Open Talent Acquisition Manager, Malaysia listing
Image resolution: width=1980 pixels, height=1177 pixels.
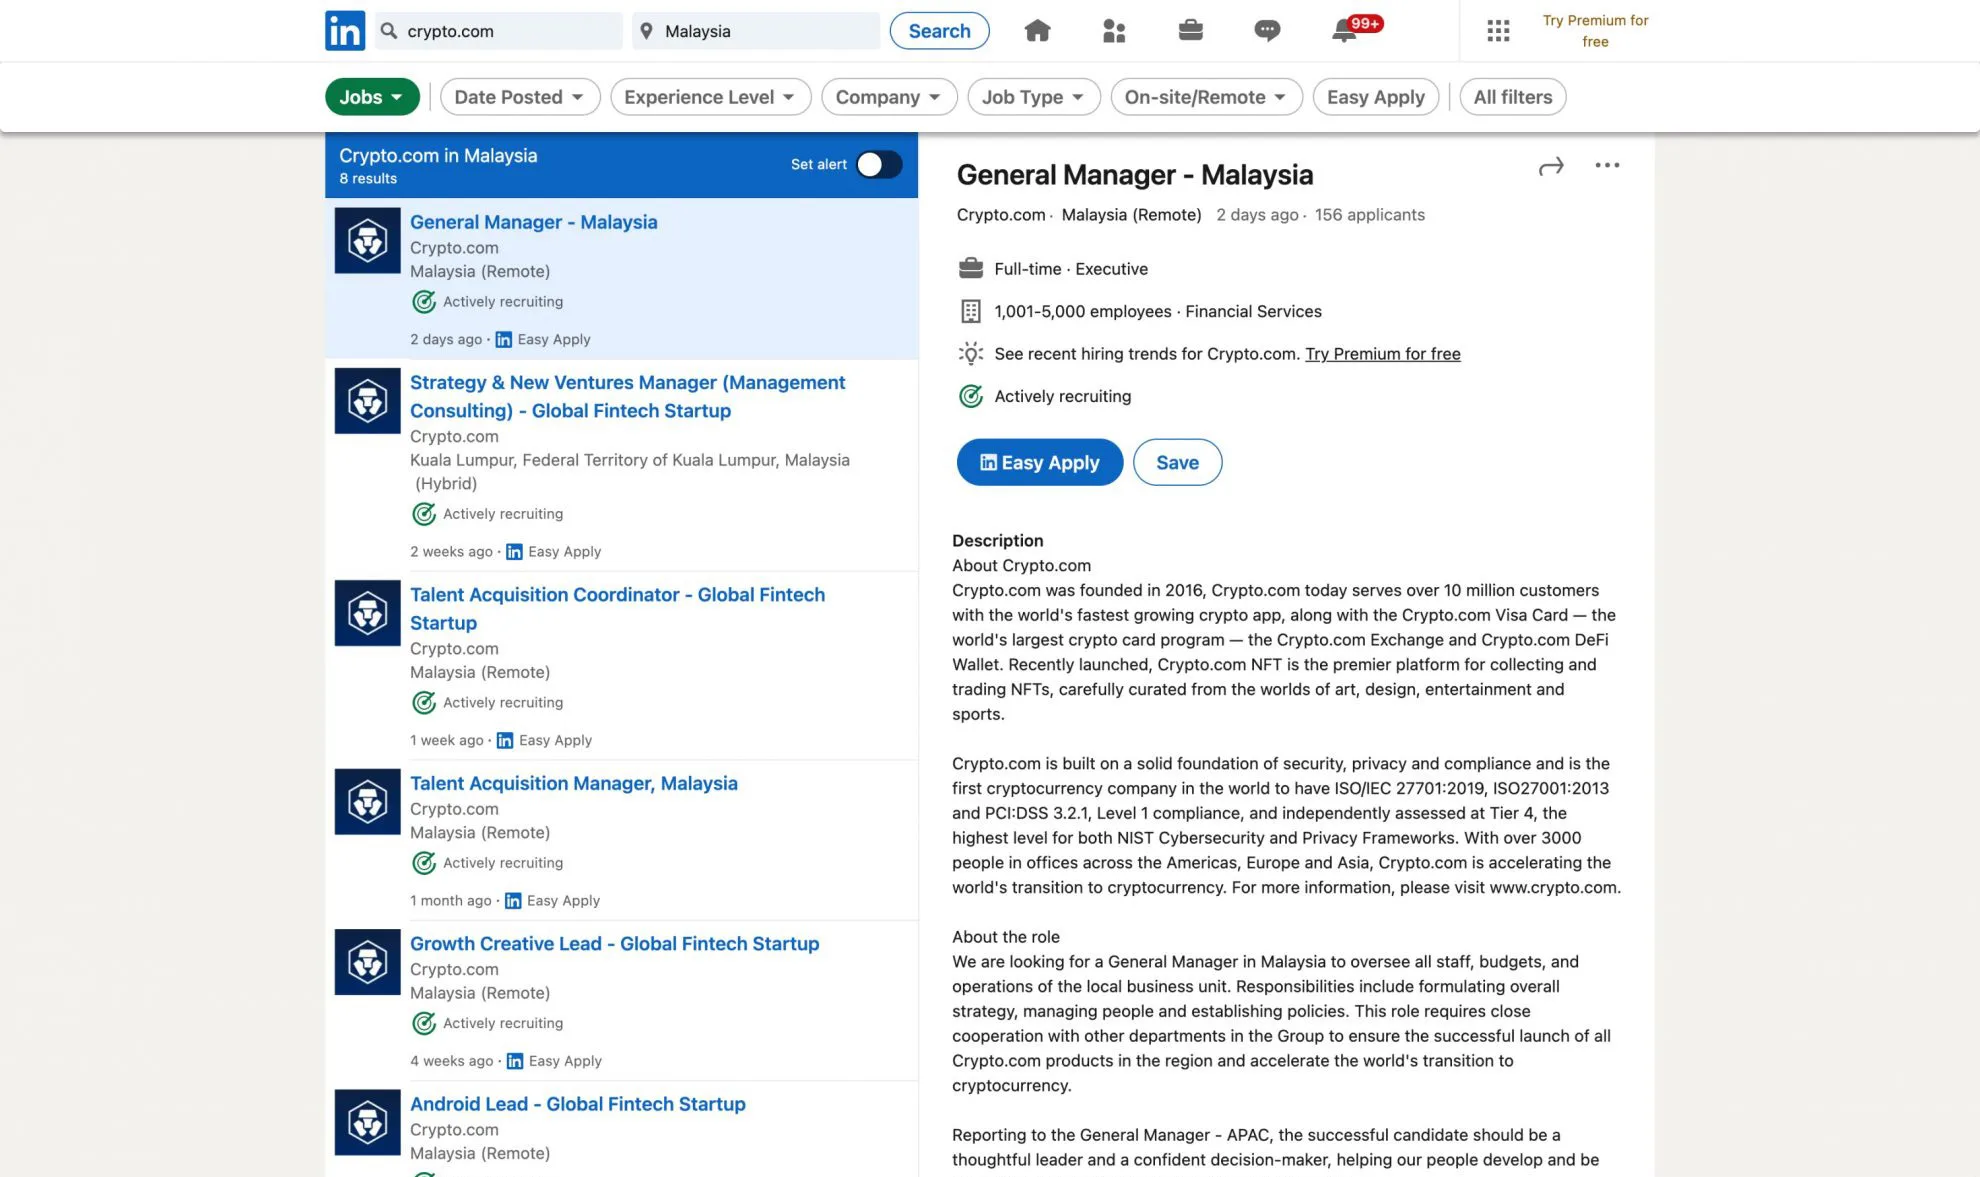coord(573,784)
